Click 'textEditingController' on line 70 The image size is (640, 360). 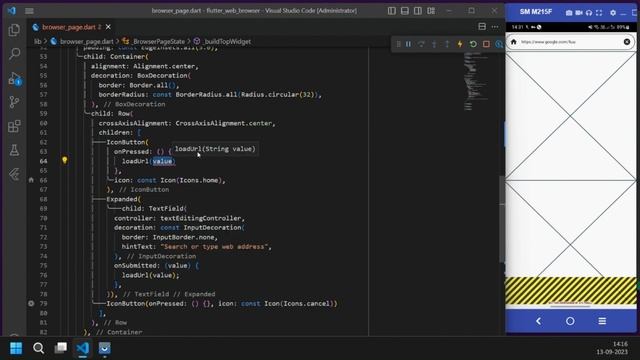click(200, 218)
